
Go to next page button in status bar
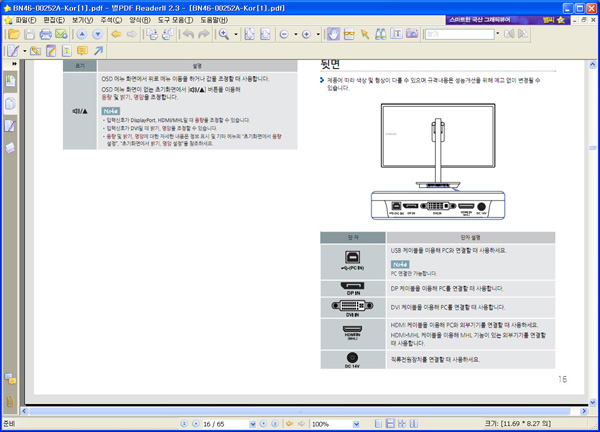[x=265, y=424]
